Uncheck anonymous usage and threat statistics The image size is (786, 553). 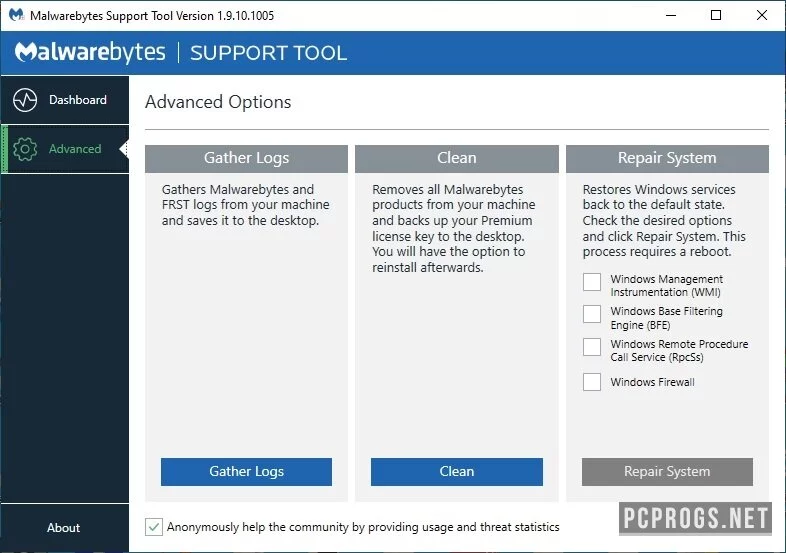tap(154, 527)
